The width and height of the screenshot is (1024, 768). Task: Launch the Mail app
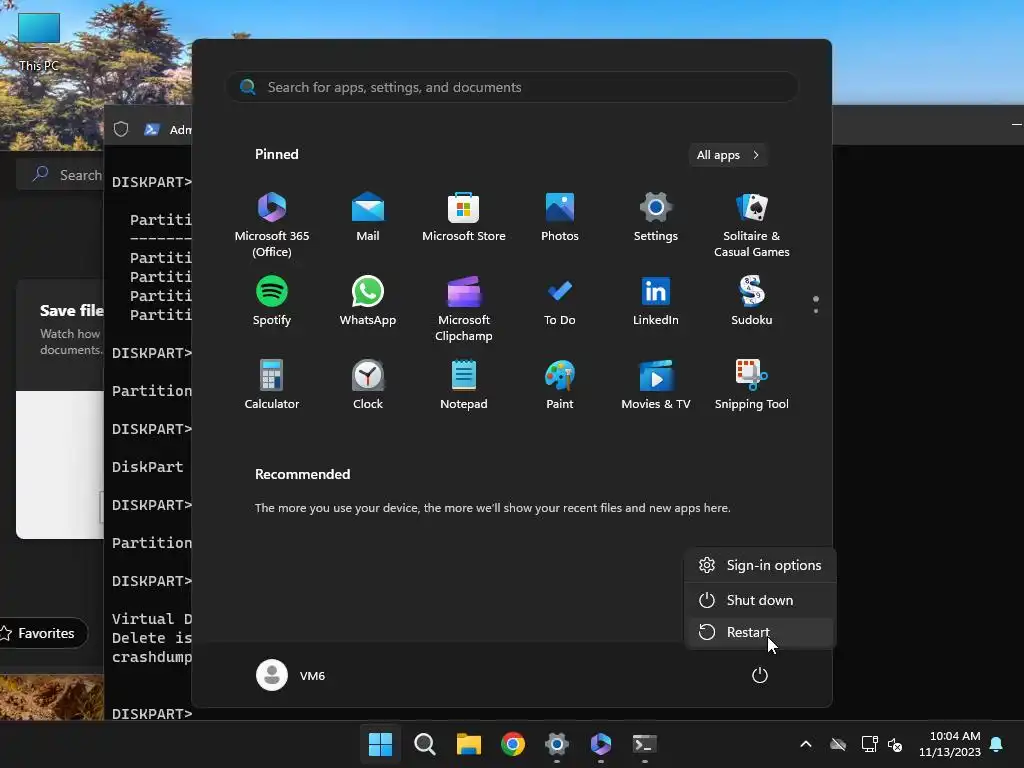(x=368, y=217)
